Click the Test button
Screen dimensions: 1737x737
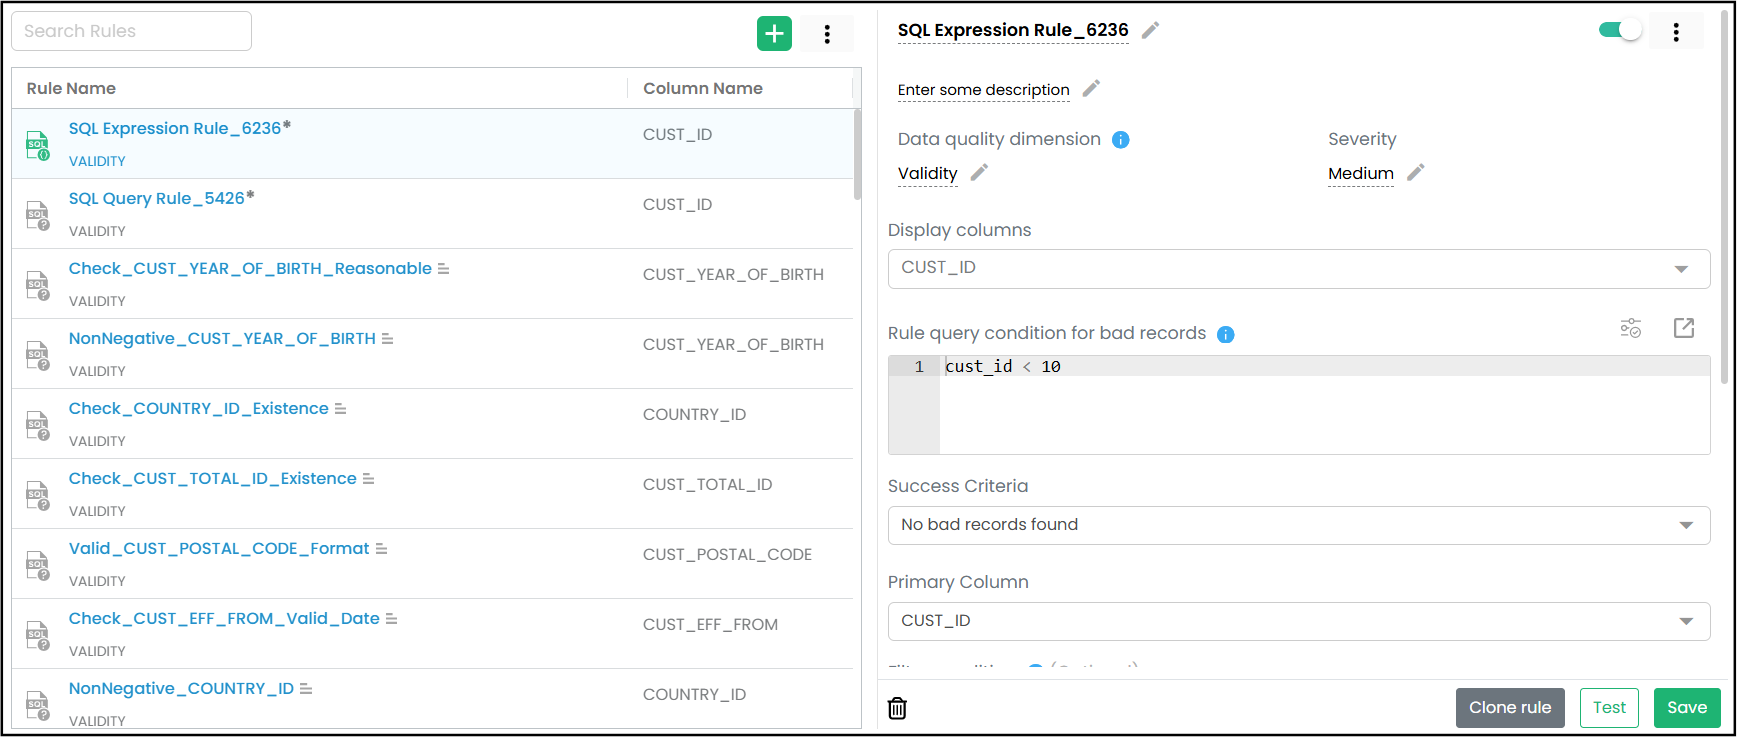point(1609,708)
